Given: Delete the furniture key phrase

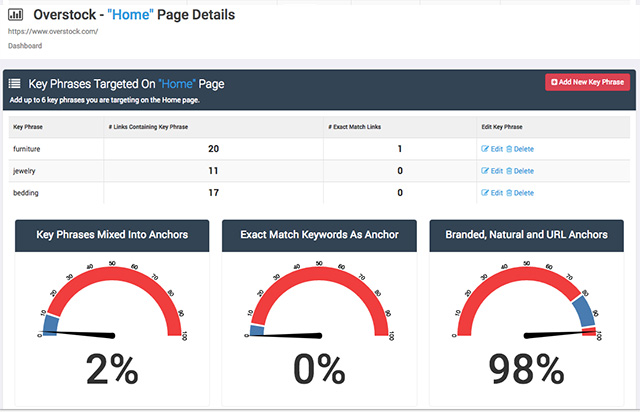Looking at the screenshot, I should tap(520, 149).
